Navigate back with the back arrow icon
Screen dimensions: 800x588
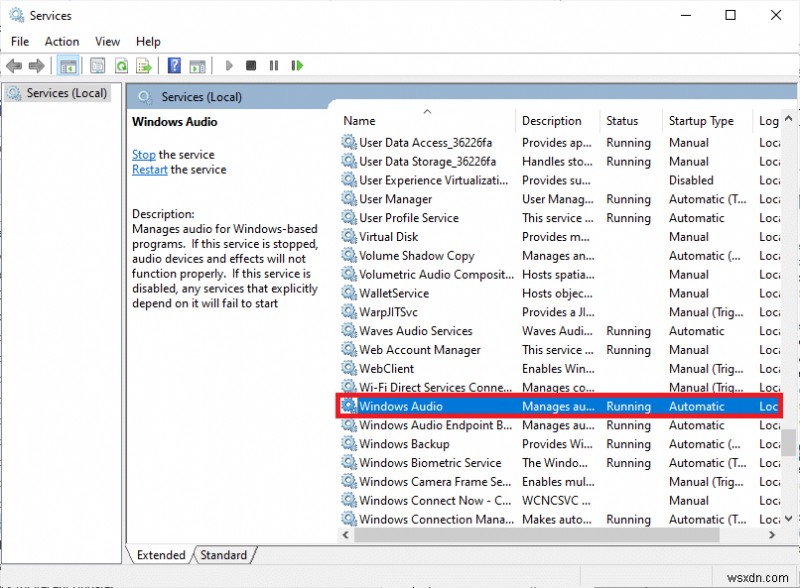point(14,66)
